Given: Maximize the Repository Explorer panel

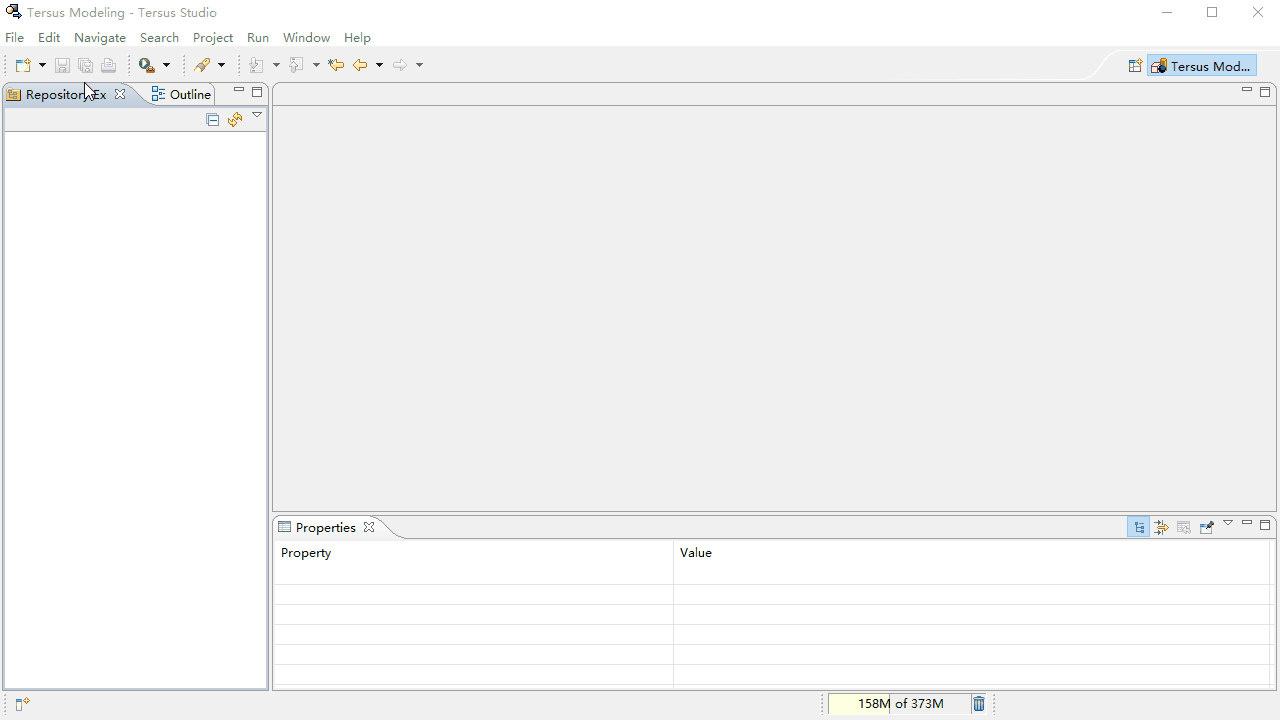Looking at the screenshot, I should coord(257,92).
